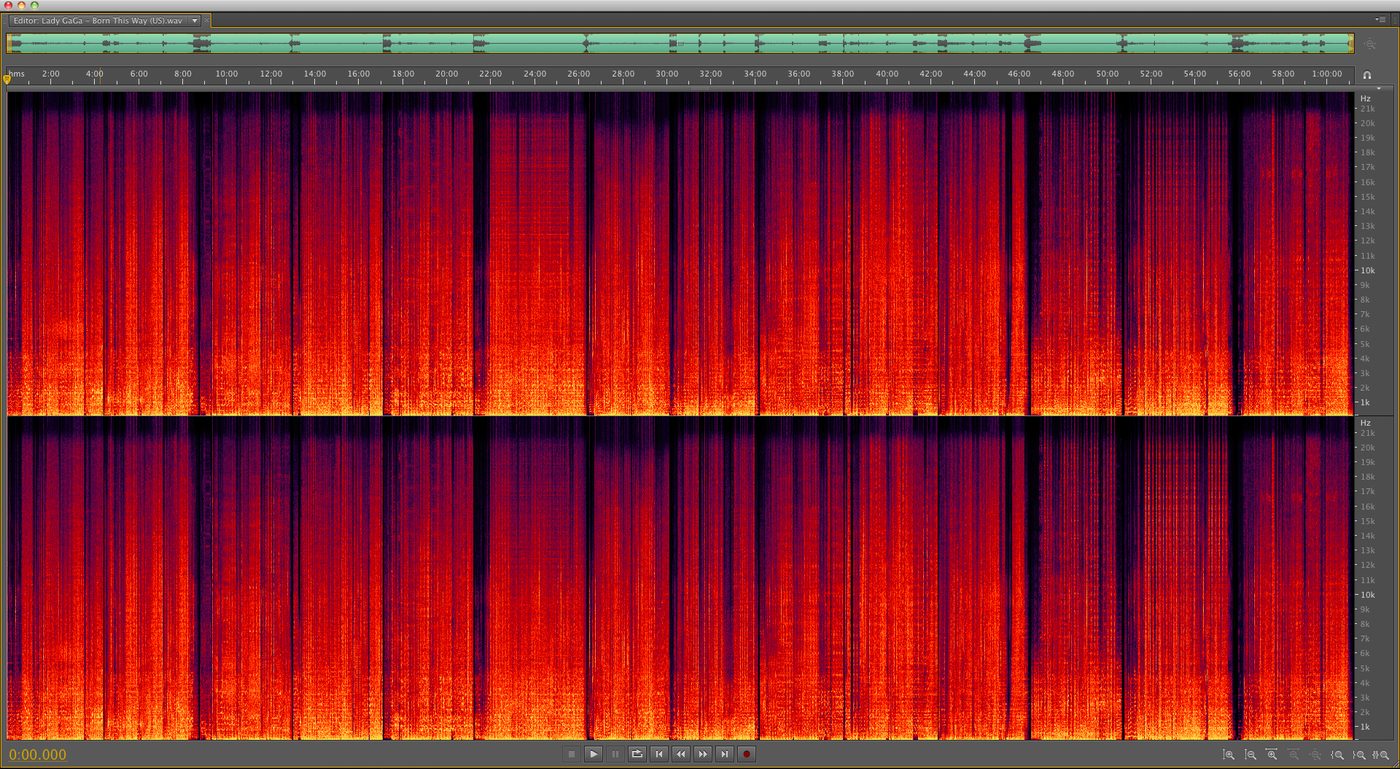This screenshot has height=769, width=1400.
Task: Open the Editor file dropdown arrow
Action: (x=195, y=20)
